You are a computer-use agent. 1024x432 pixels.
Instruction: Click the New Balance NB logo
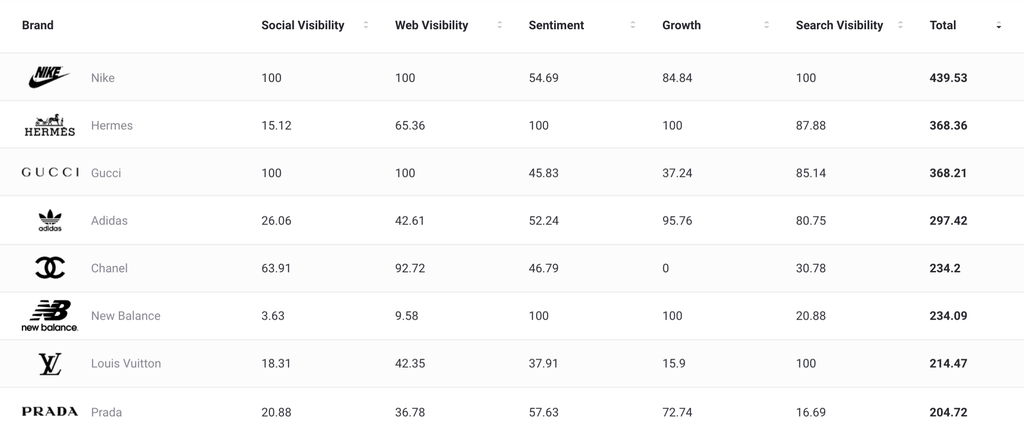[50, 315]
